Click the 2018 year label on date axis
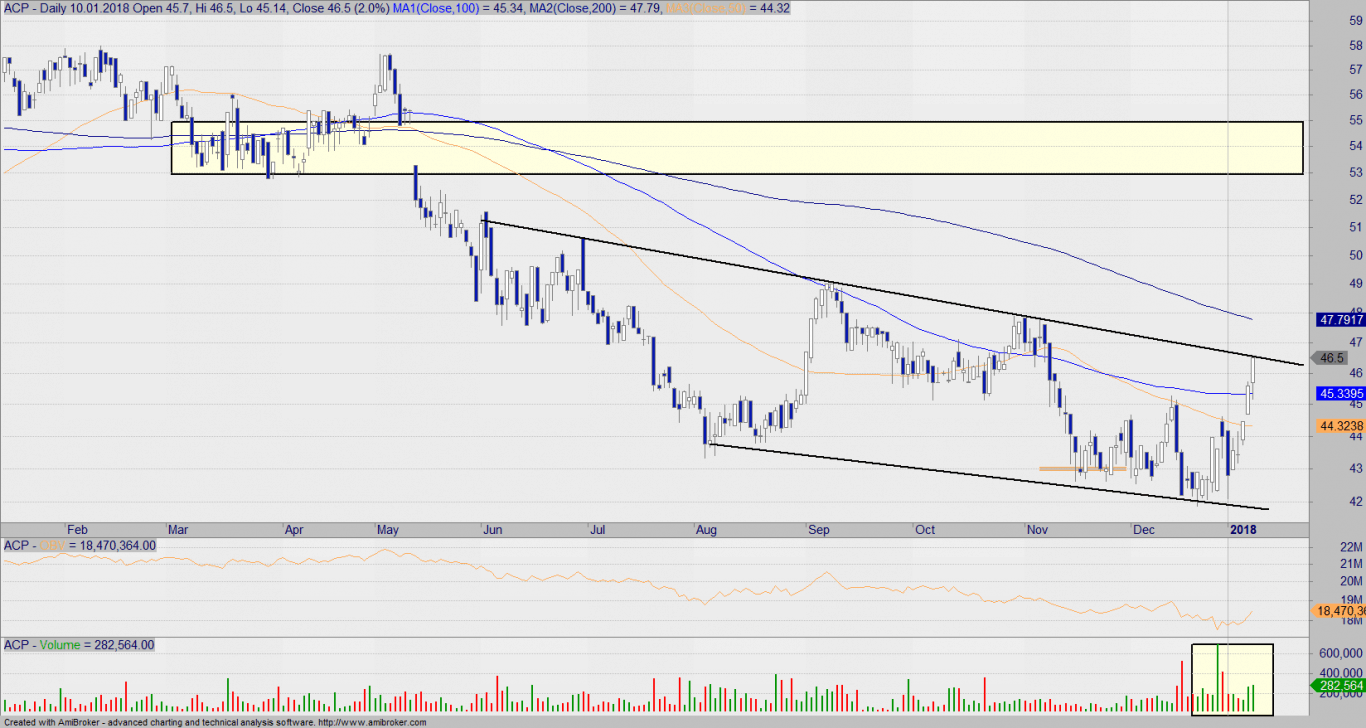The image size is (1366, 728). pyautogui.click(x=1243, y=529)
